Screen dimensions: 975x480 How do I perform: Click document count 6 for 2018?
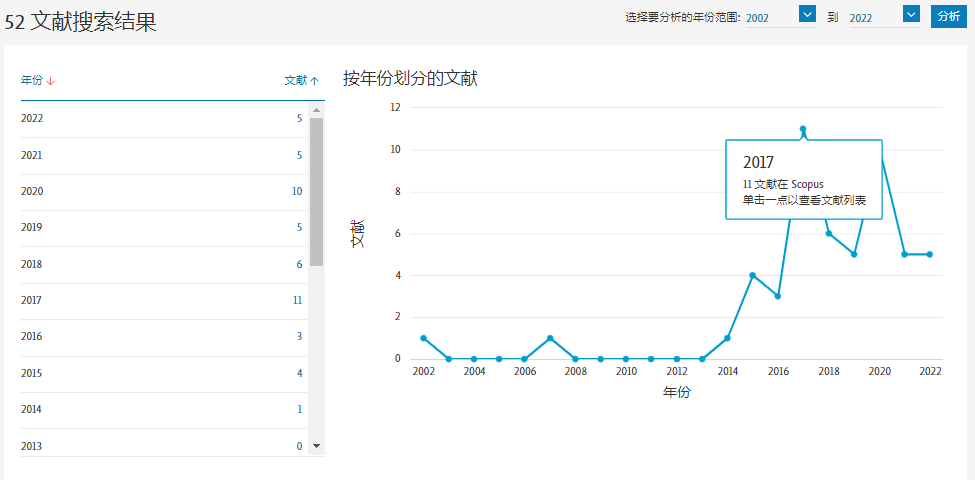pyautogui.click(x=299, y=264)
